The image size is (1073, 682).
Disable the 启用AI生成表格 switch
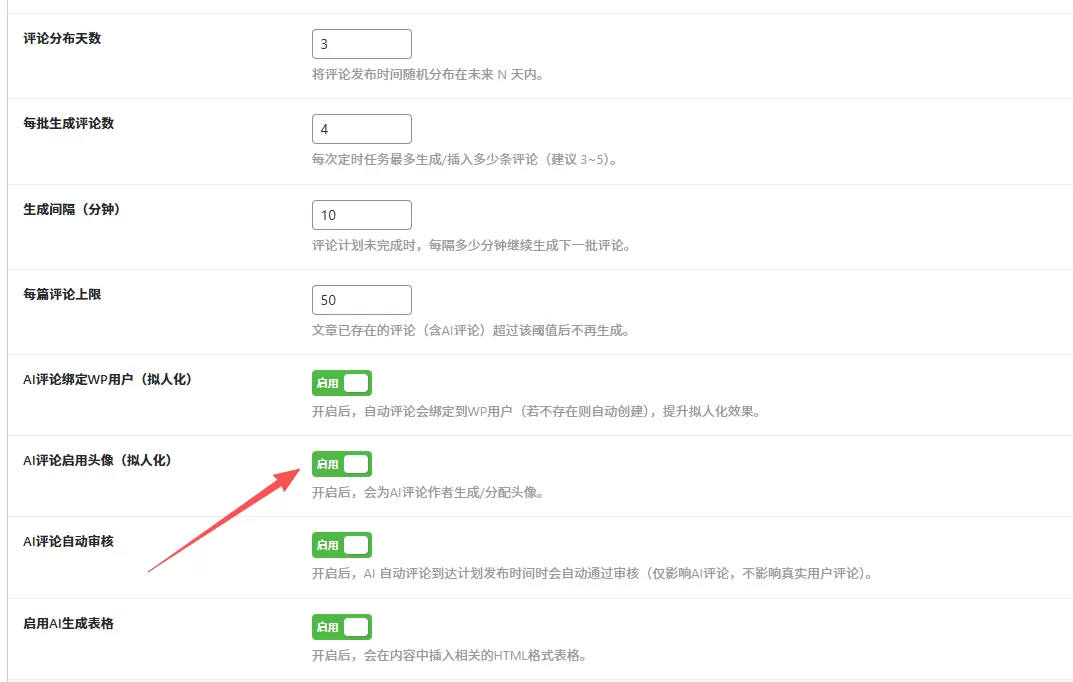[341, 626]
